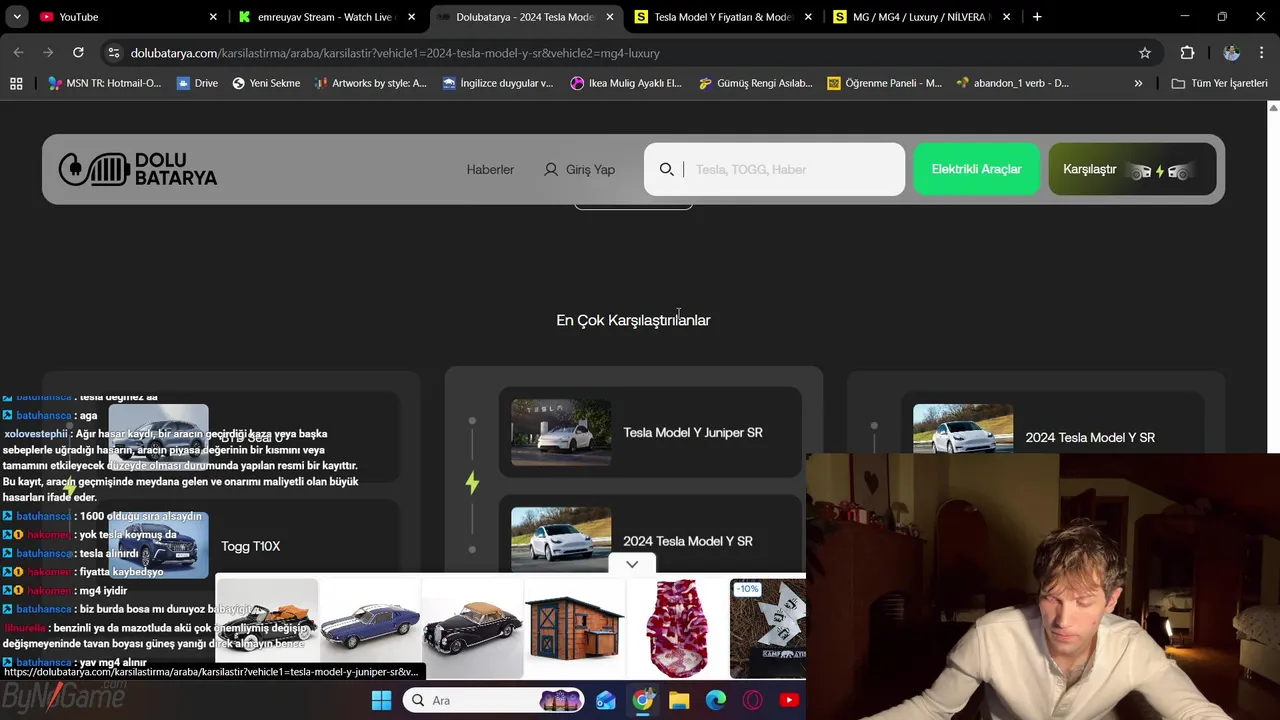Viewport: 1280px width, 720px height.
Task: Open Ikea Mulig Ayaklı bookmark
Action: [626, 83]
